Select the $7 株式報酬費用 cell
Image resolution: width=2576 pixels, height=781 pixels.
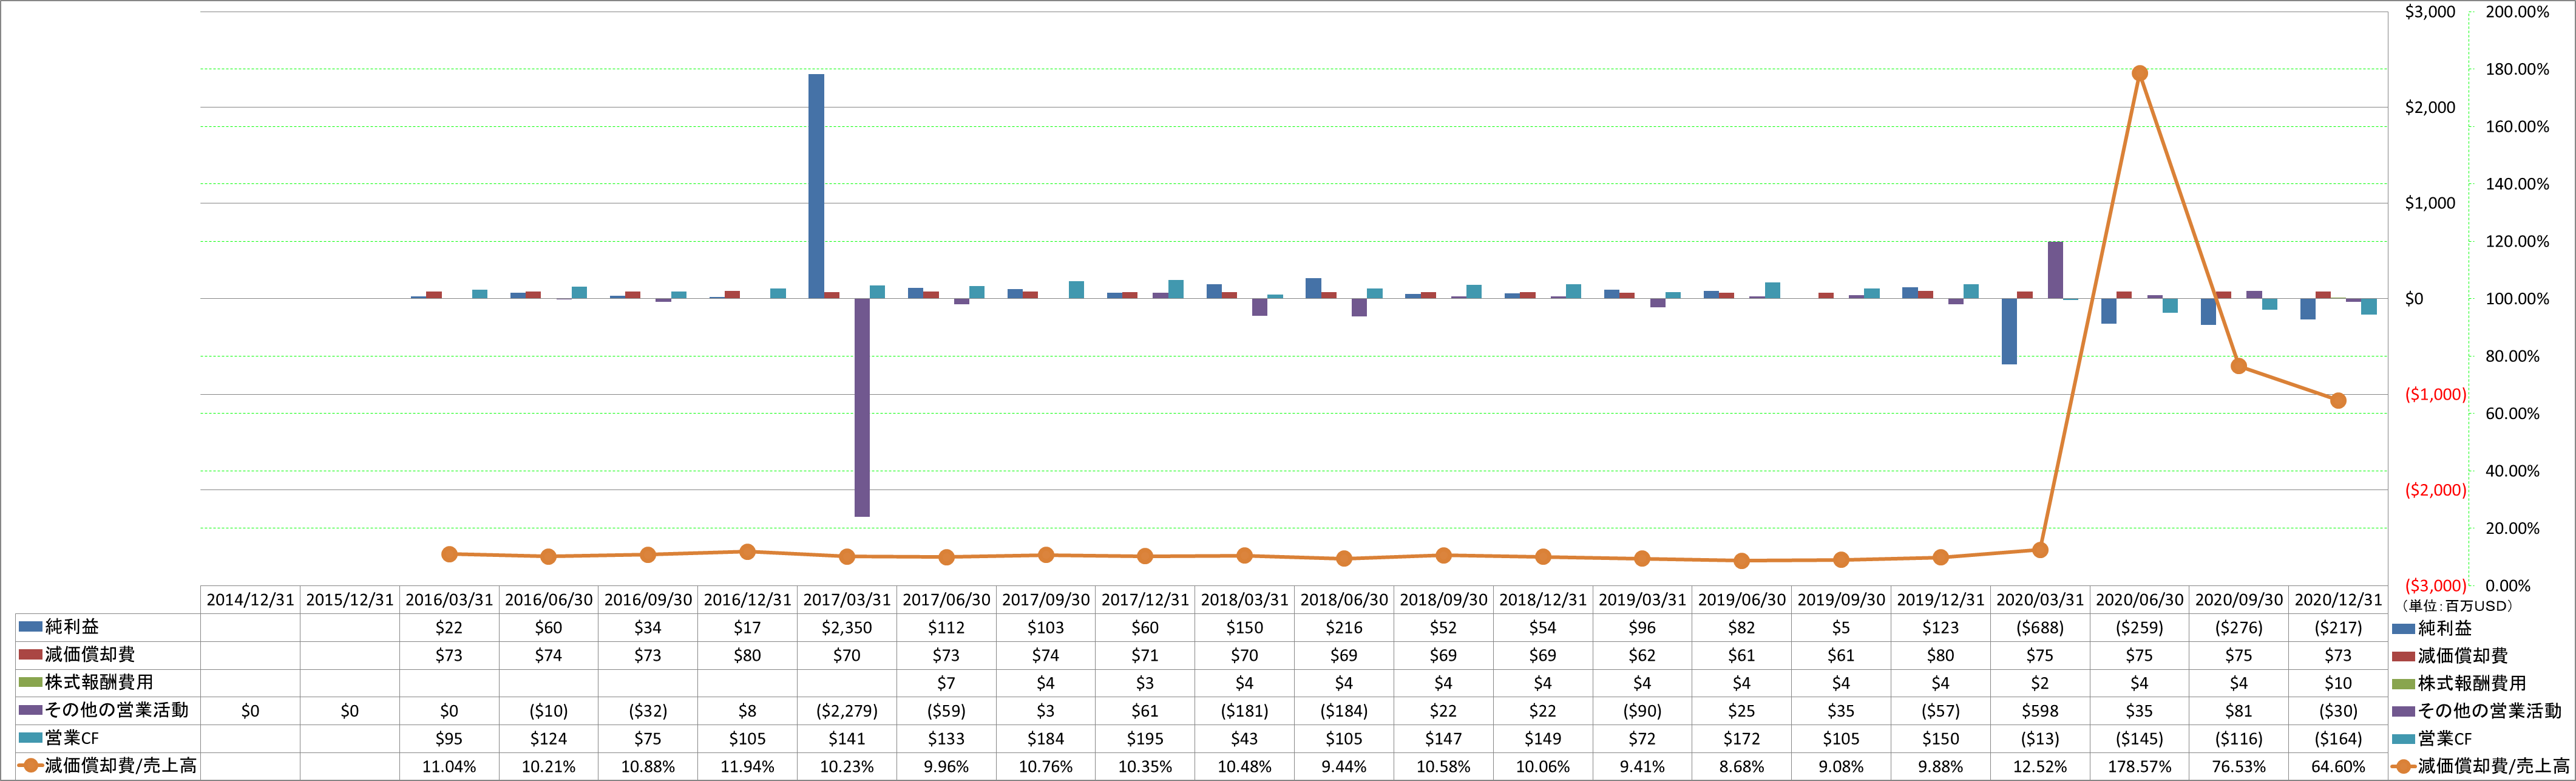coord(946,683)
